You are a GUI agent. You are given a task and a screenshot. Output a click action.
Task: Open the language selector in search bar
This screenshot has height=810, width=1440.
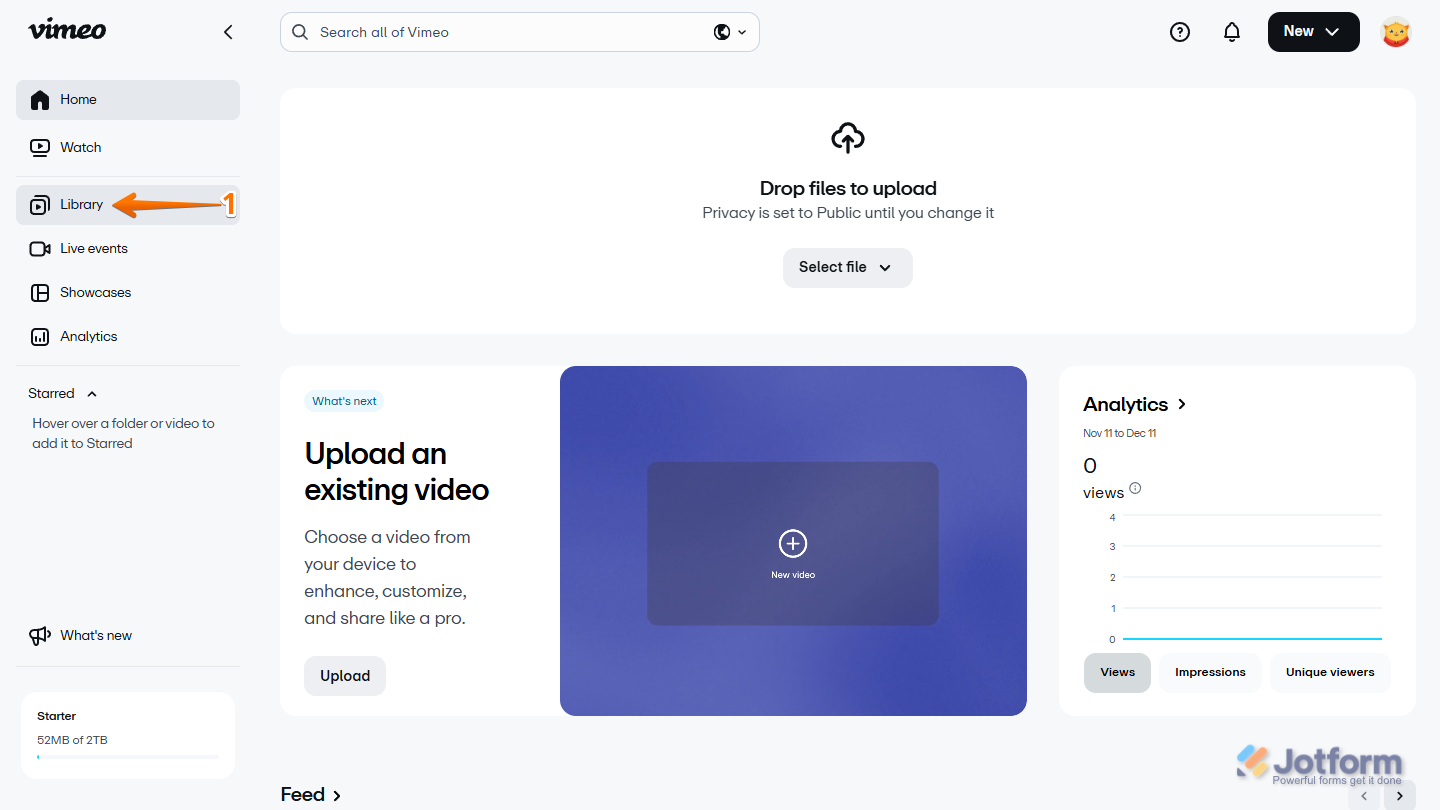point(729,32)
